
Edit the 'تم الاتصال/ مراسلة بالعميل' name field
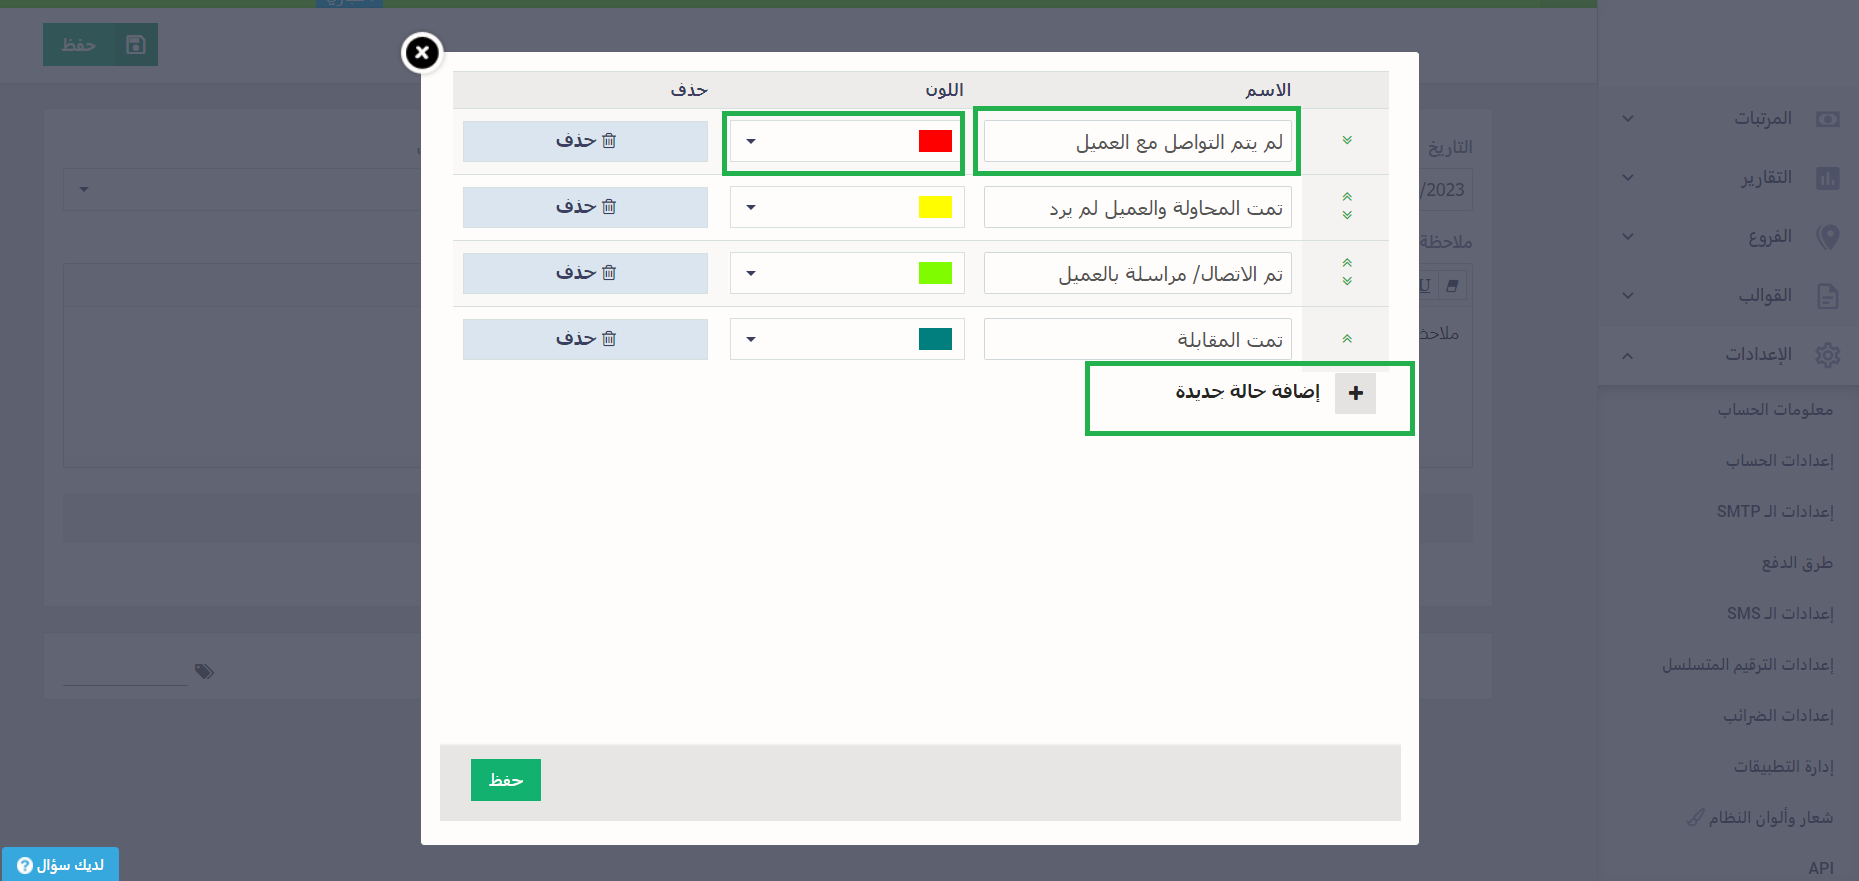click(1137, 273)
